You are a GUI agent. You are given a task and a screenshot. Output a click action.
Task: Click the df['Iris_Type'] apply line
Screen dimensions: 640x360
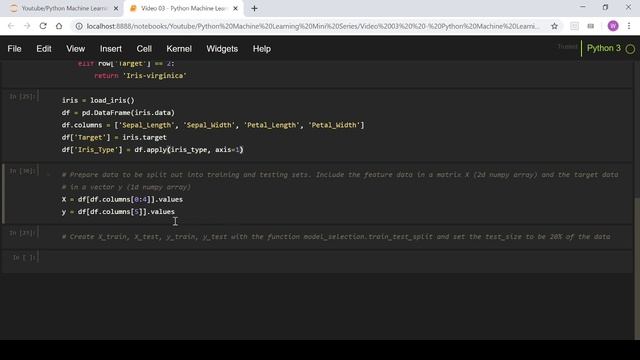coord(152,150)
